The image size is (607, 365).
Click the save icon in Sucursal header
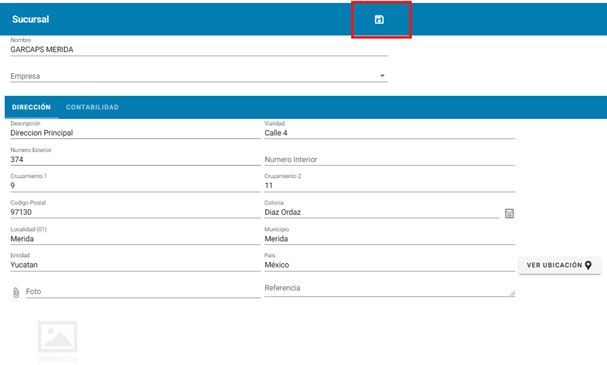[x=379, y=19]
